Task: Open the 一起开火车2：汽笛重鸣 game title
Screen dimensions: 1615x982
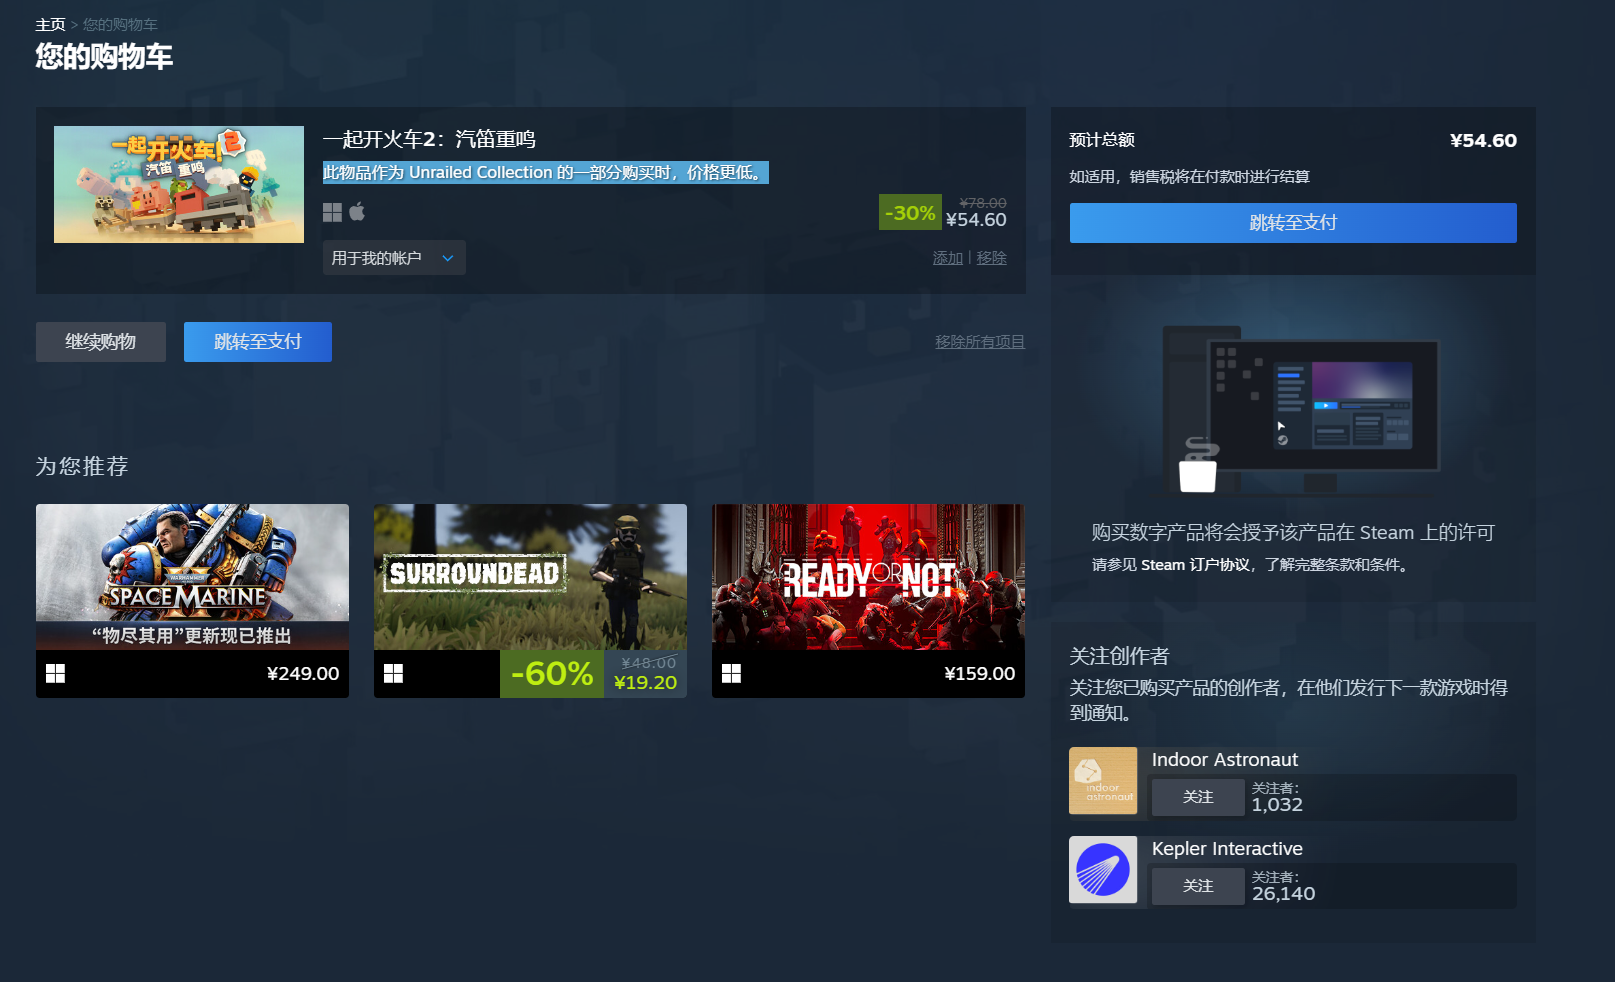Action: tap(429, 139)
